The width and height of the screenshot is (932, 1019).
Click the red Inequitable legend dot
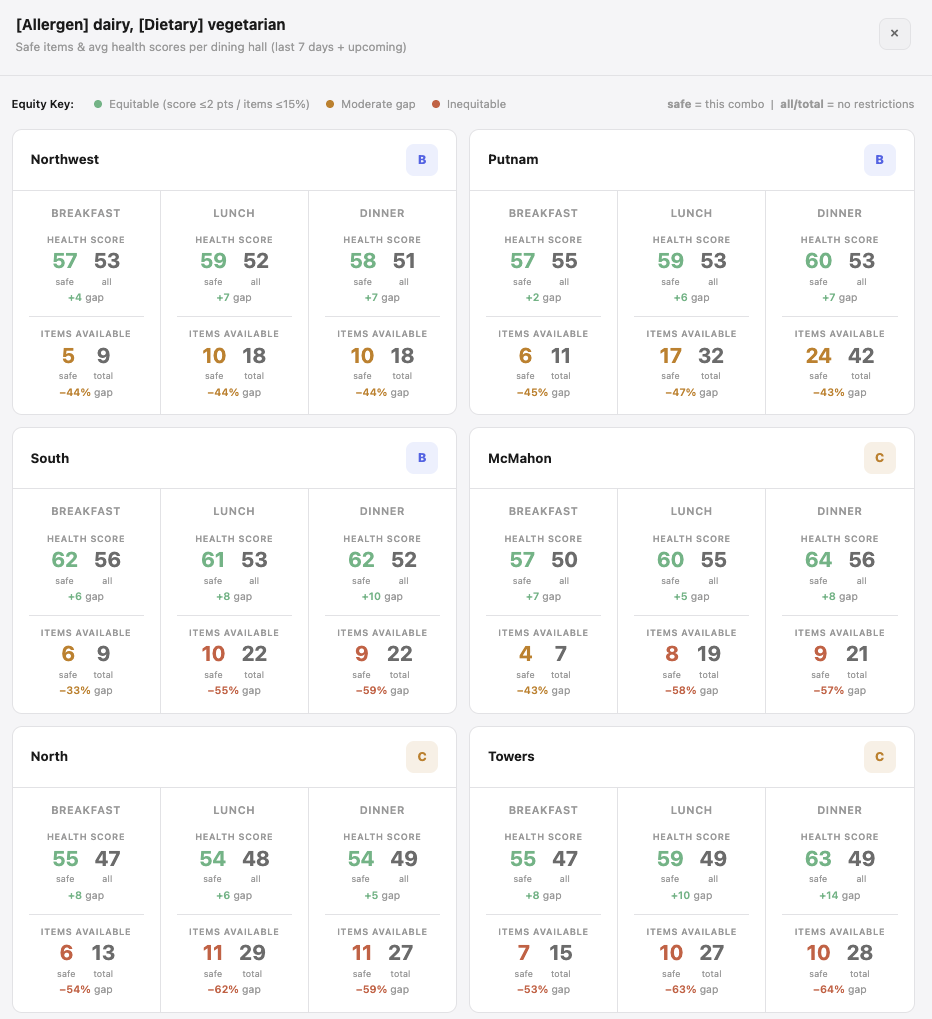(x=435, y=104)
